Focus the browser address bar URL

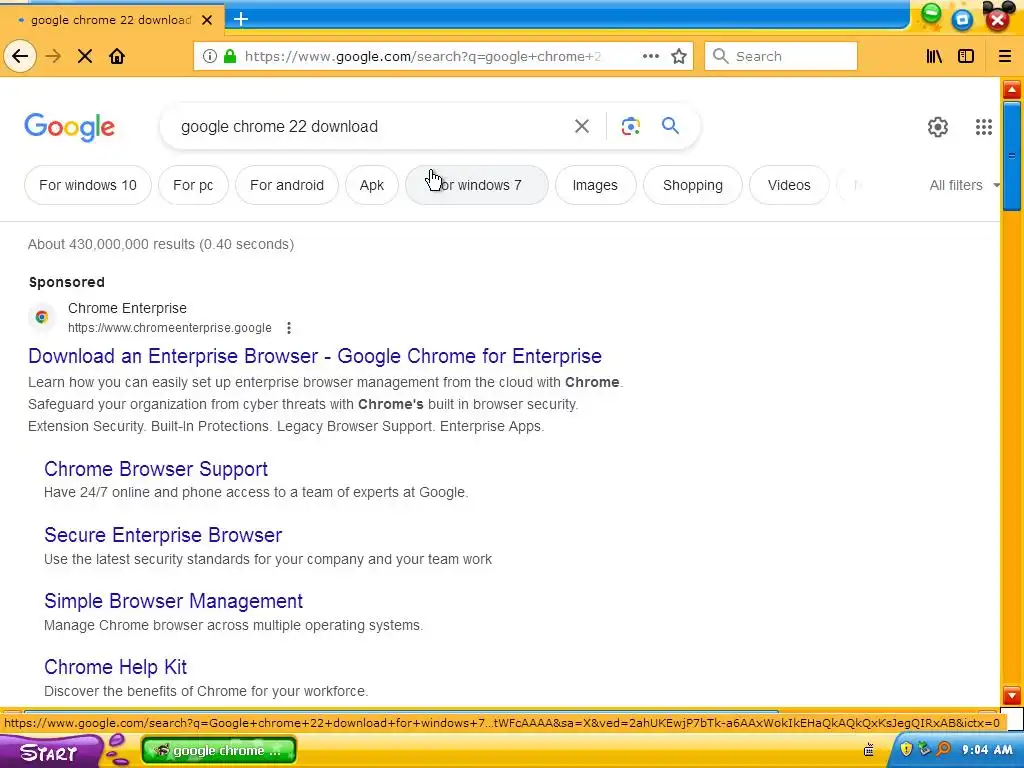pyautogui.click(x=423, y=56)
